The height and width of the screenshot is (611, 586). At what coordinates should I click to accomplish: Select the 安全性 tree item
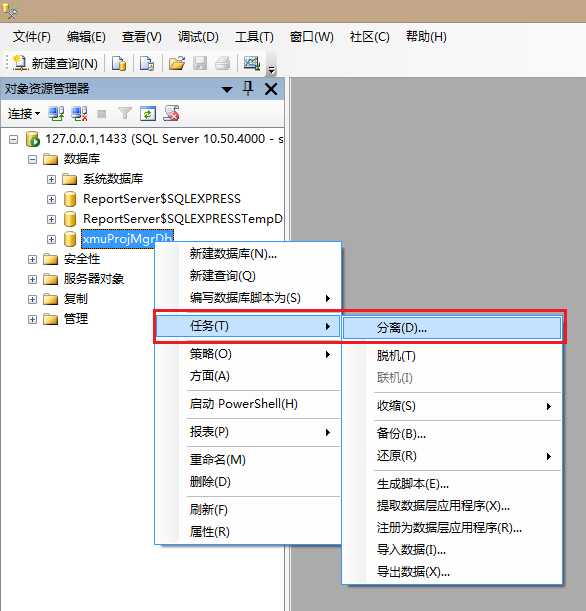click(x=82, y=259)
